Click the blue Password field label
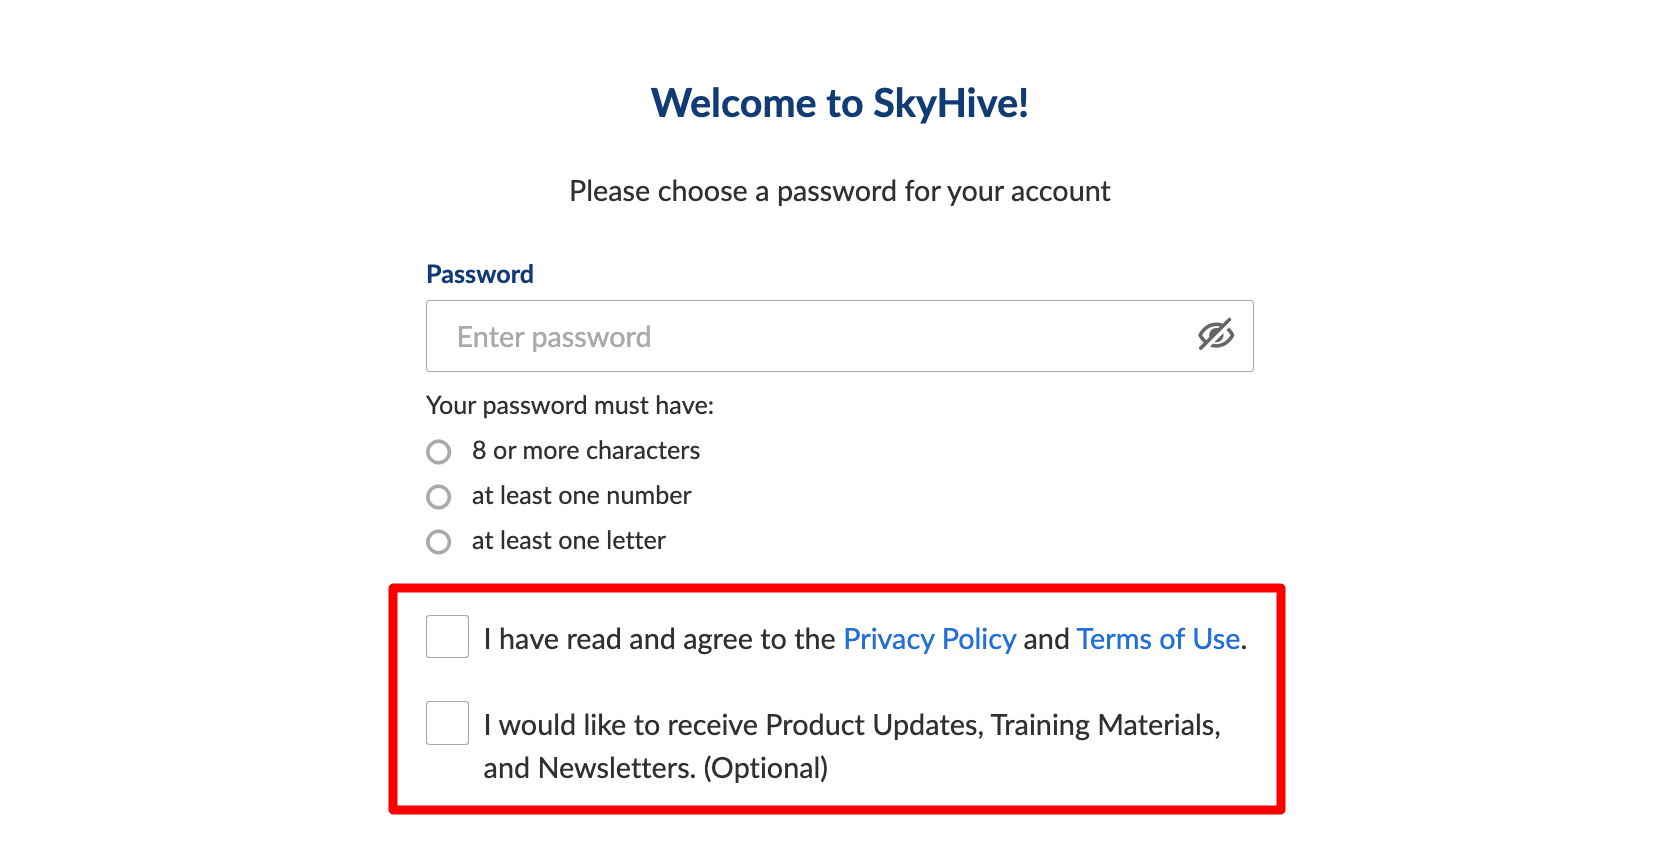This screenshot has width=1674, height=852. (480, 274)
